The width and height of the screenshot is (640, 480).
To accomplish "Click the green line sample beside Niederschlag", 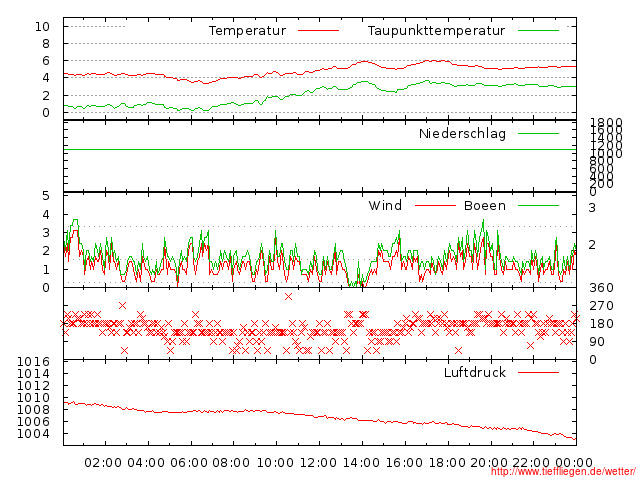I will [x=538, y=133].
